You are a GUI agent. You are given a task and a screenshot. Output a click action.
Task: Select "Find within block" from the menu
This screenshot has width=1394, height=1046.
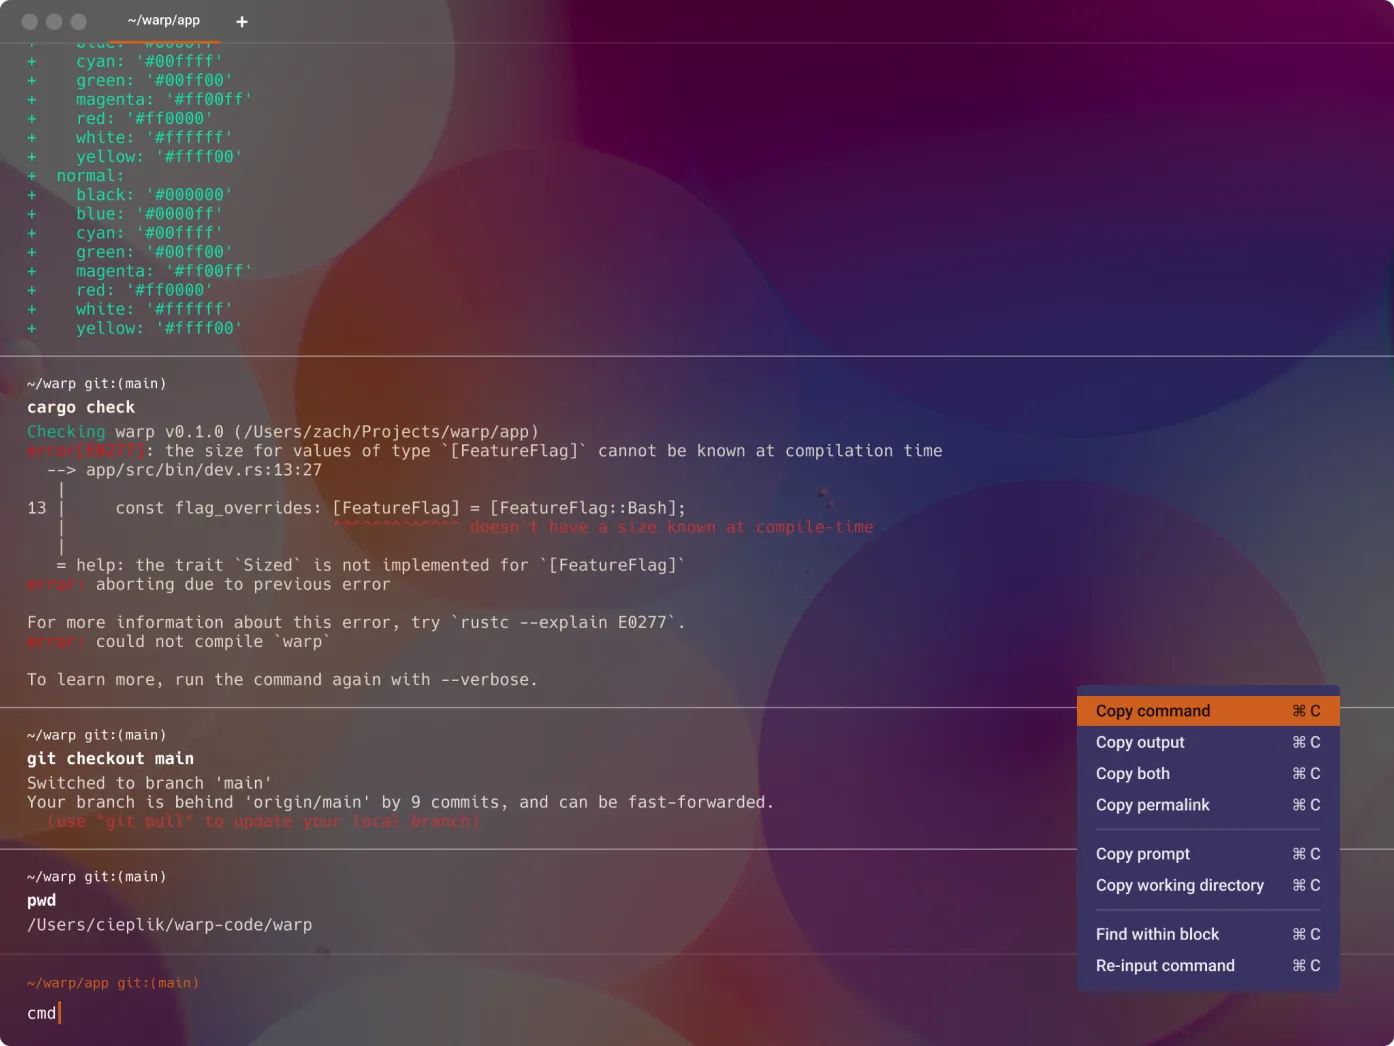tap(1157, 934)
